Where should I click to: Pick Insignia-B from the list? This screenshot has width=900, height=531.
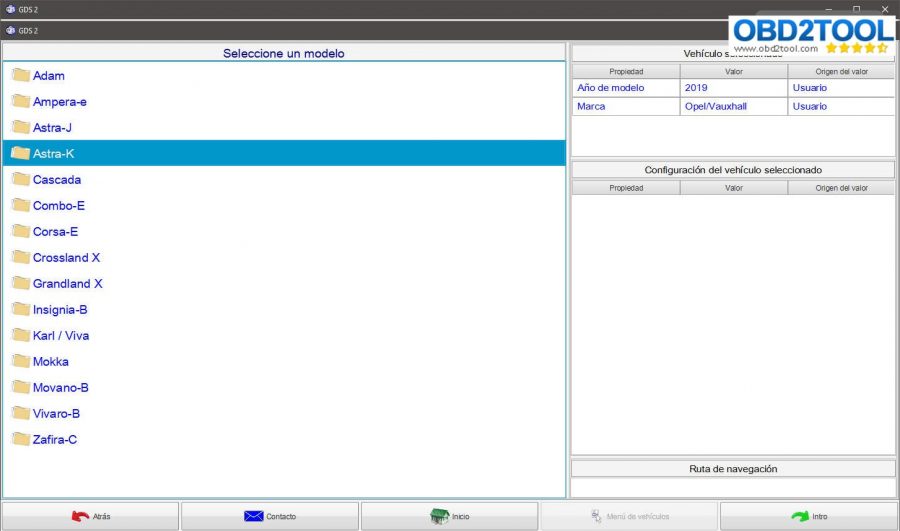(x=60, y=310)
